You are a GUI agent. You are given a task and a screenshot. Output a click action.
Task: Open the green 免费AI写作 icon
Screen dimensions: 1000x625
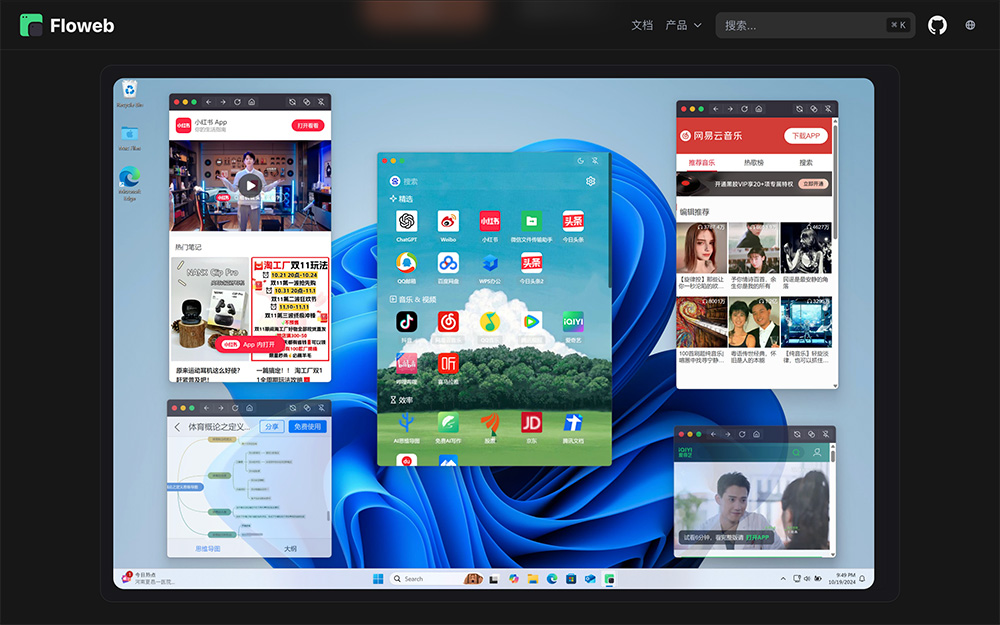(448, 422)
